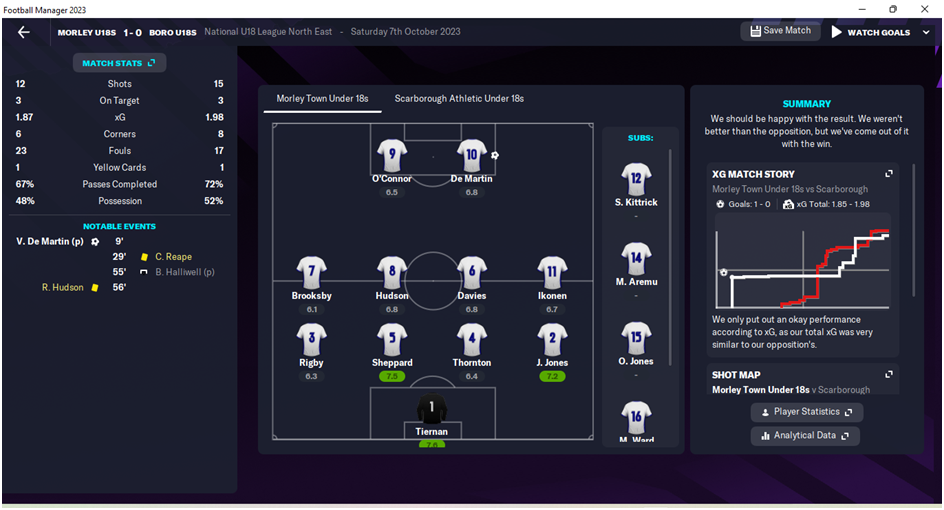Screen dimensions: 944x510
Task: Select O'Connor number 9 shirt
Action: pyautogui.click(x=392, y=156)
